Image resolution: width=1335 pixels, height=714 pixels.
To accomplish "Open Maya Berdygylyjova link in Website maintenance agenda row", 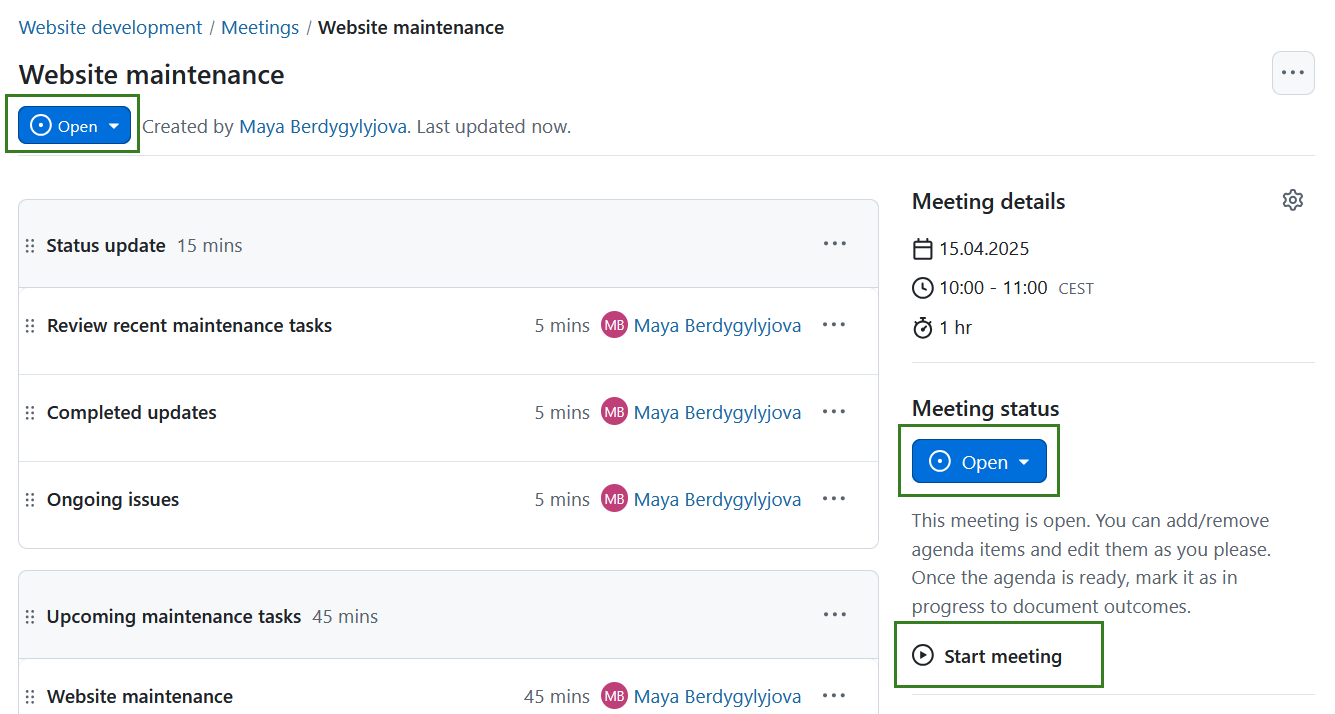I will tap(717, 696).
